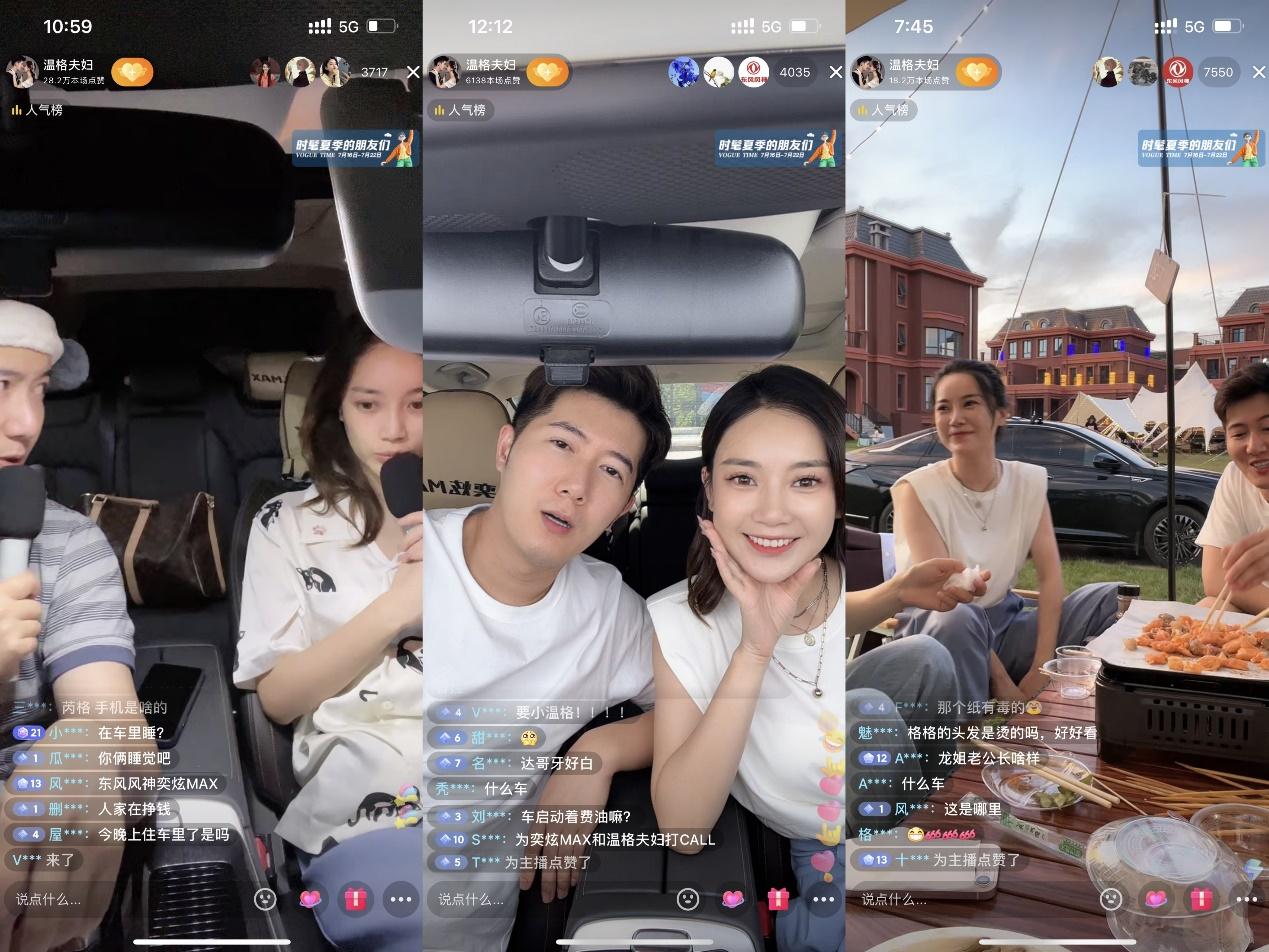Tap the pink heart icon in the 10:59 stream
Image resolution: width=1269 pixels, height=952 pixels.
click(311, 899)
